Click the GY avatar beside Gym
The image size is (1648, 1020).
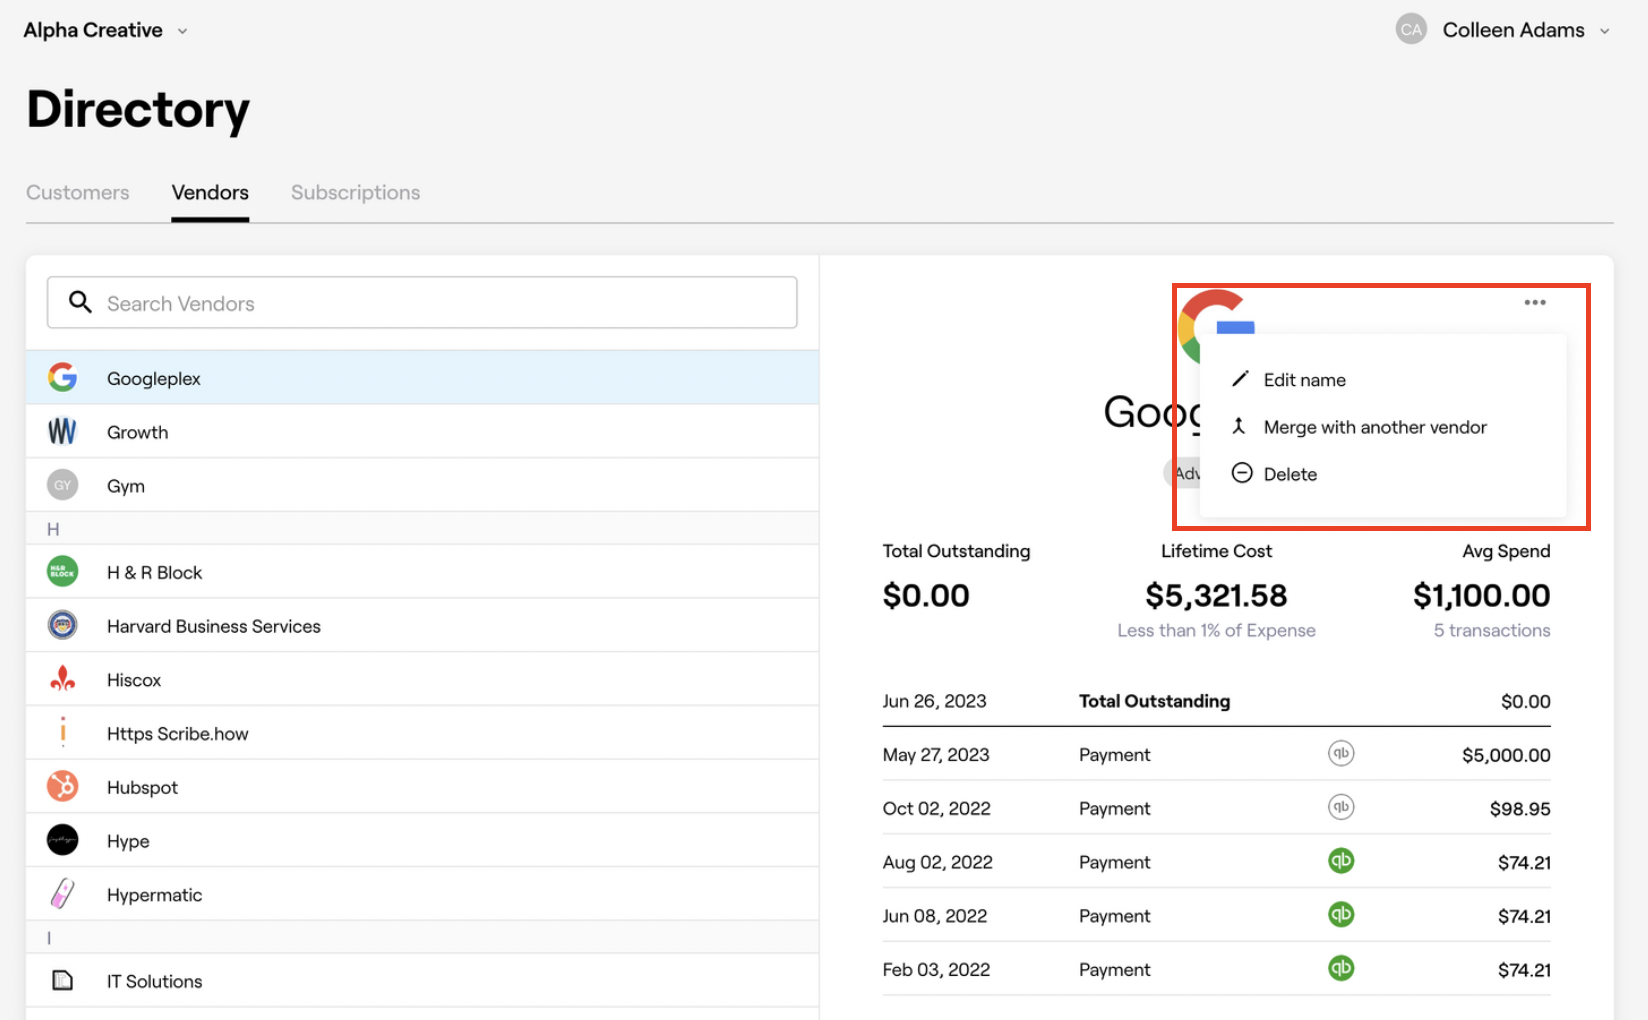click(x=62, y=485)
